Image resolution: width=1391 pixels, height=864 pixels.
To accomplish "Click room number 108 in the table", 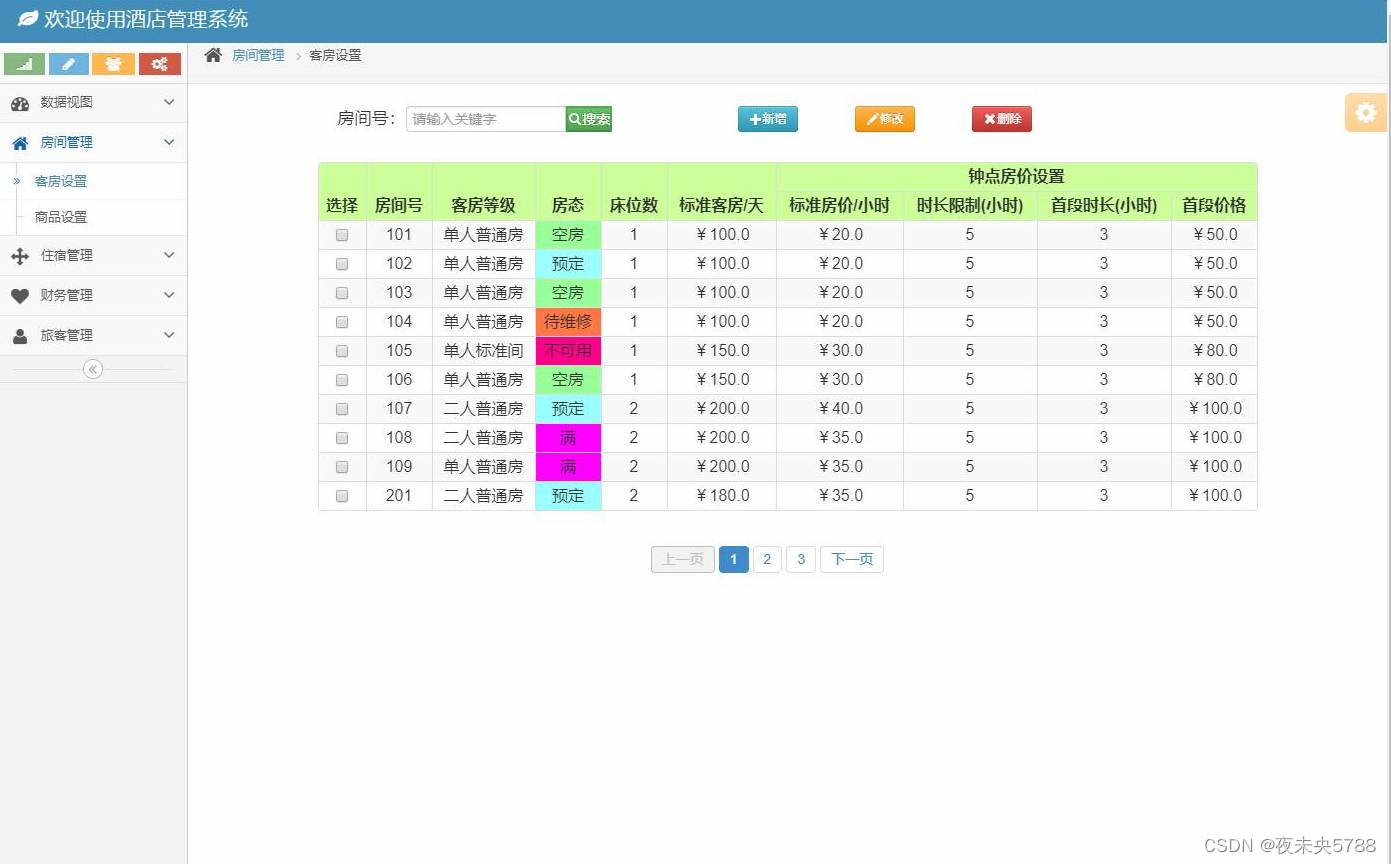I will click(x=399, y=438).
